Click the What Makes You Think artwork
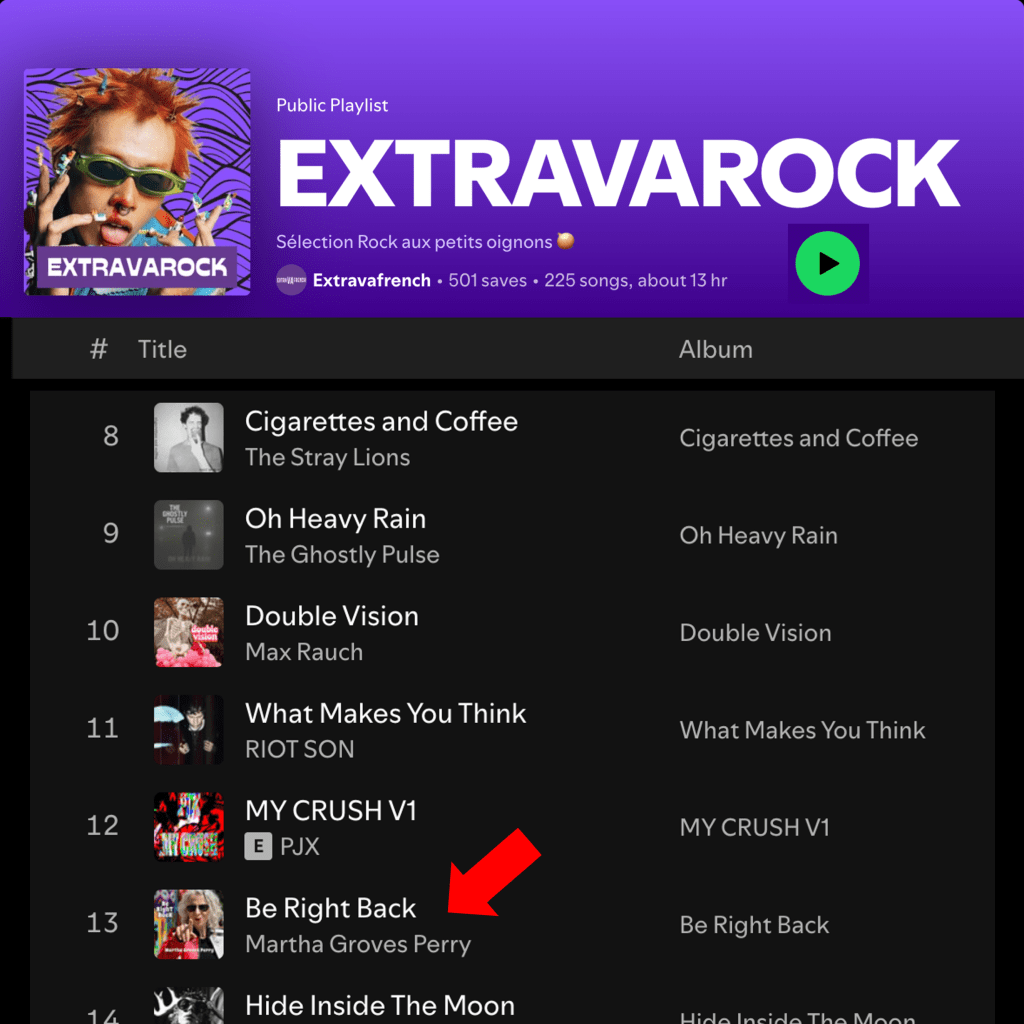This screenshot has height=1024, width=1024. pyautogui.click(x=188, y=729)
